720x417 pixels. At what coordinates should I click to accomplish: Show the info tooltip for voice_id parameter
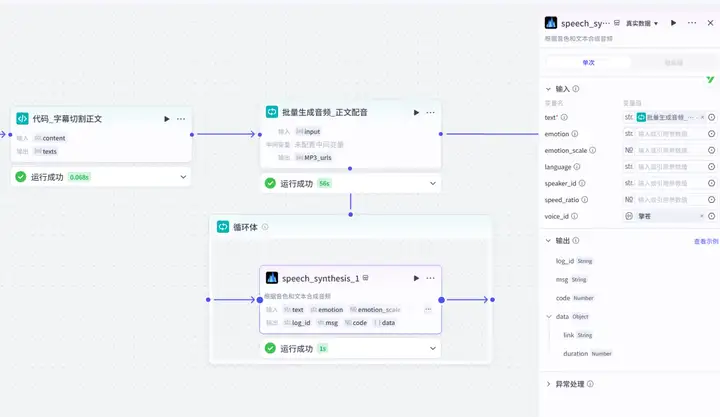tap(574, 216)
